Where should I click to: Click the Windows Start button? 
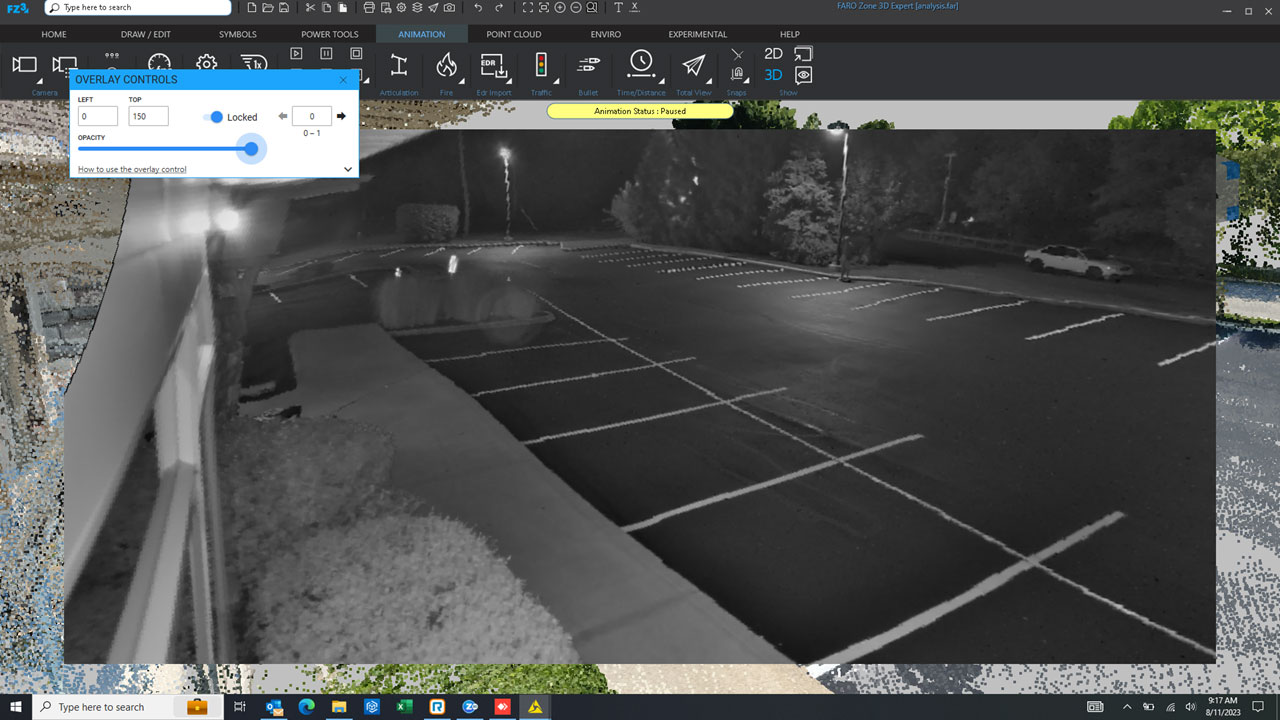pyautogui.click(x=16, y=707)
